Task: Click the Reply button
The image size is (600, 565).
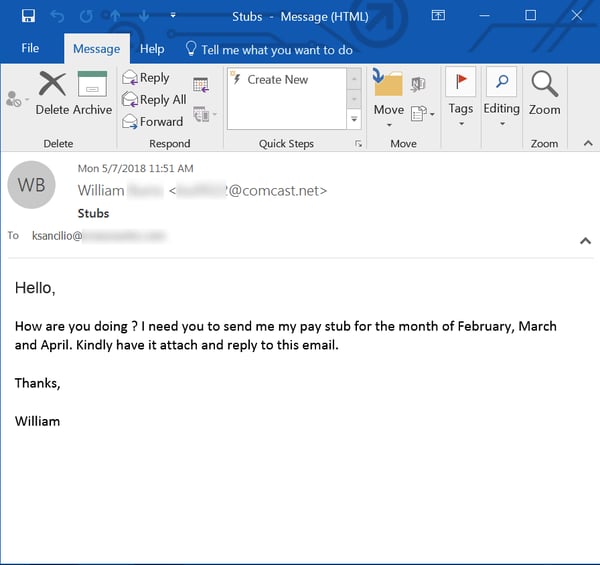Action: tap(146, 78)
